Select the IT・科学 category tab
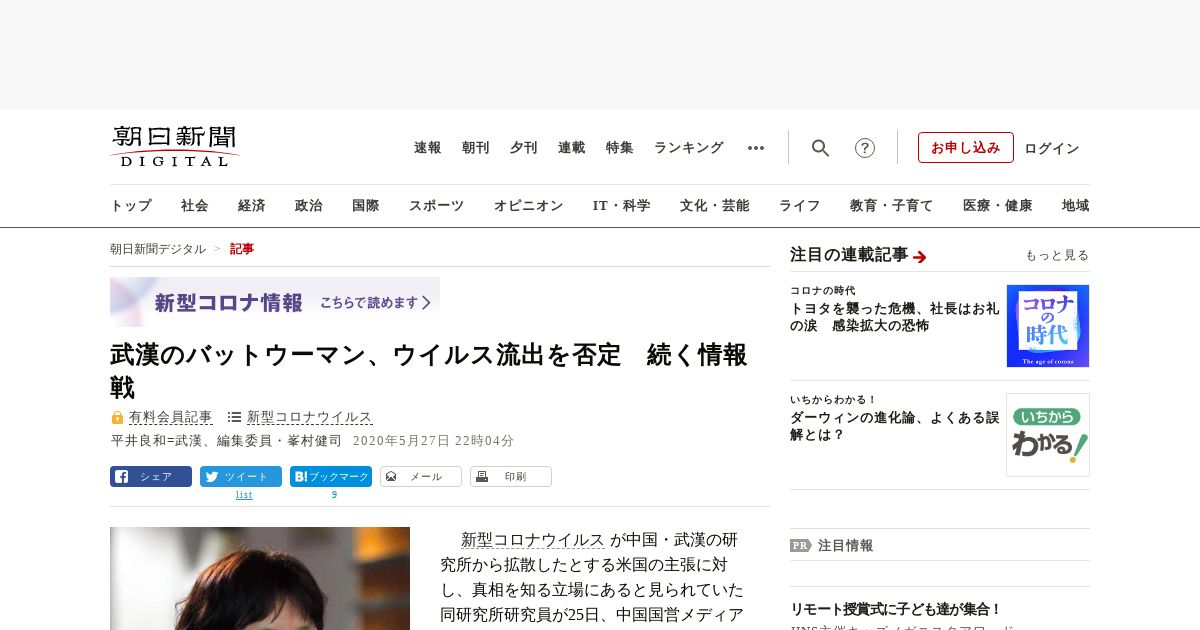The width and height of the screenshot is (1200, 630). click(x=622, y=206)
